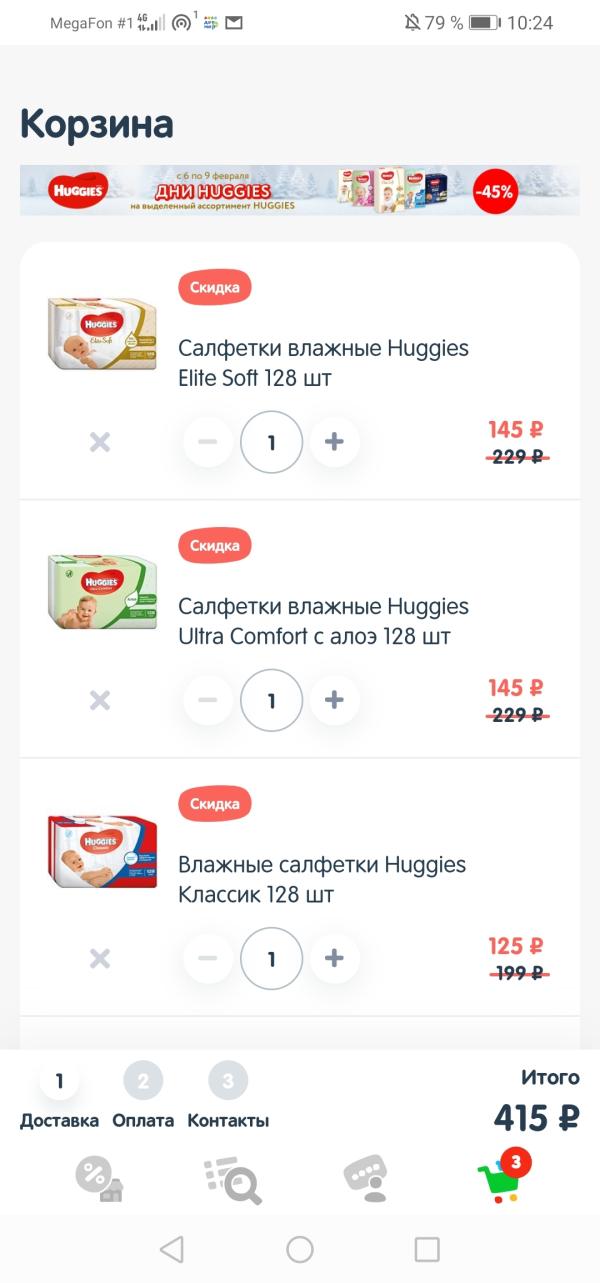Viewport: 600px width, 1283px height.
Task: Open the catalog search icon
Action: [232, 1180]
